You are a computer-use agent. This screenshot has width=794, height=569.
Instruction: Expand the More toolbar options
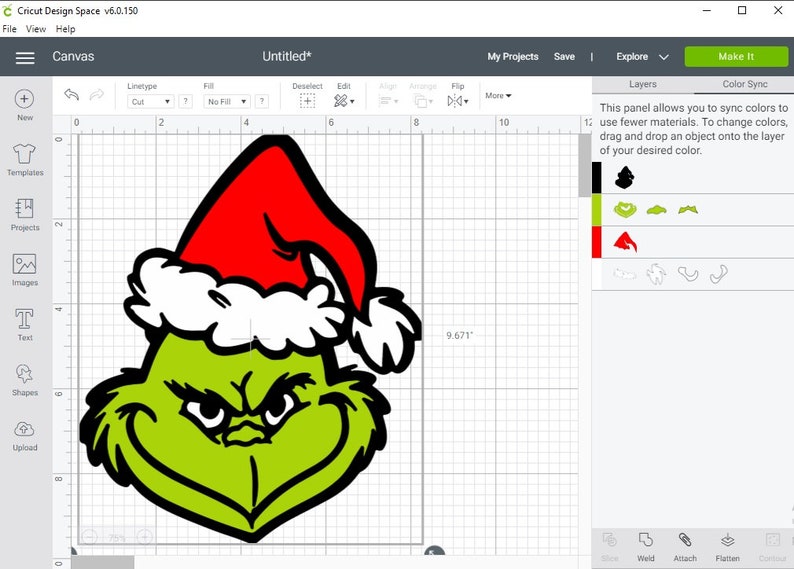[498, 95]
